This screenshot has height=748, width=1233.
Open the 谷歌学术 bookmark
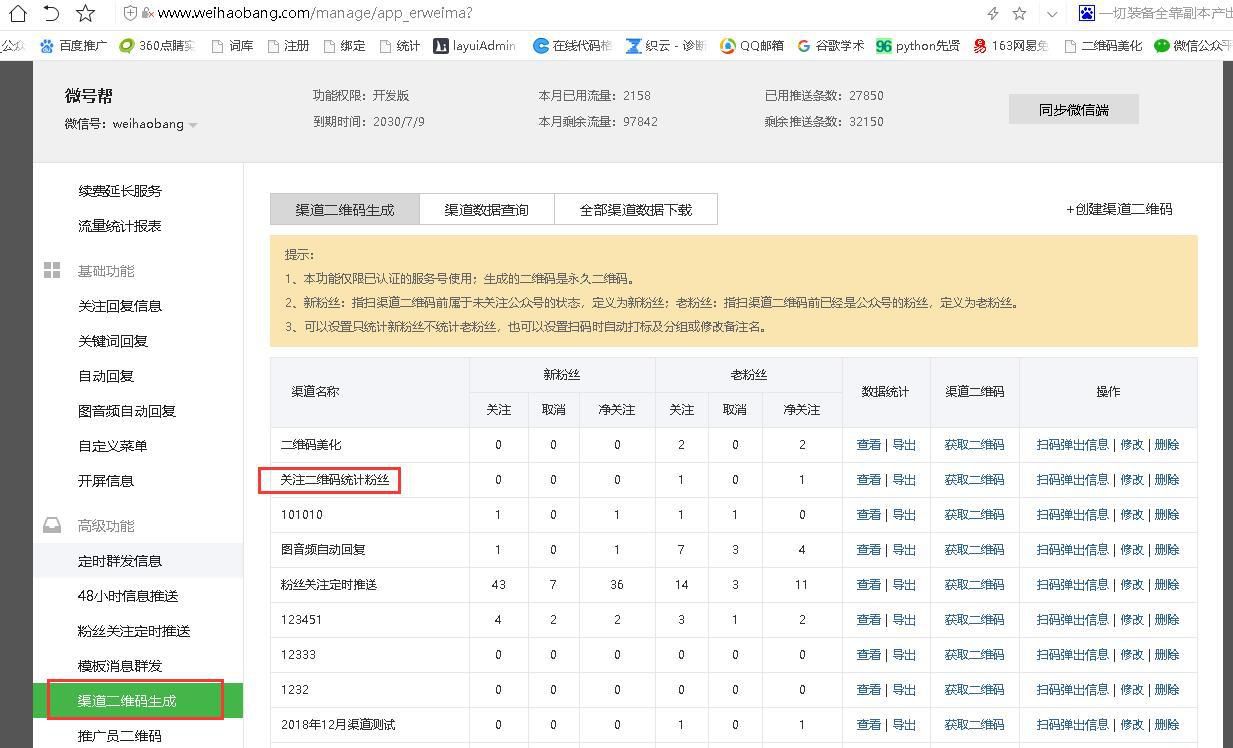pyautogui.click(x=830, y=45)
